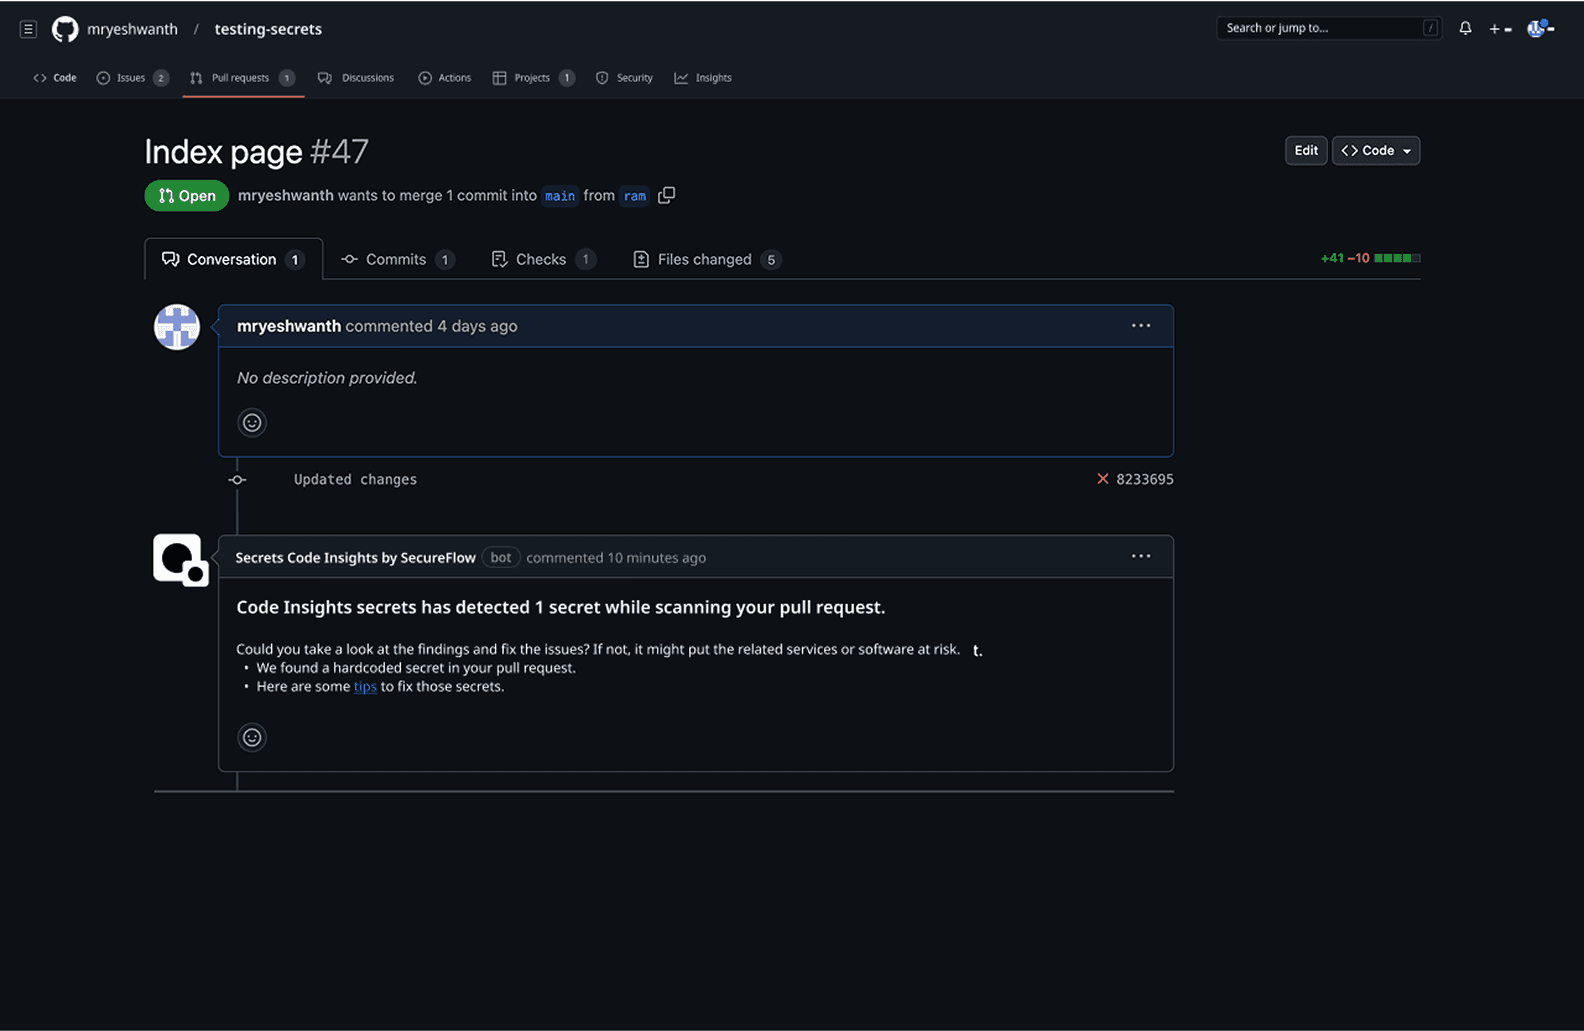Image resolution: width=1584 pixels, height=1031 pixels.
Task: Open the Discussions tab
Action: 356,78
